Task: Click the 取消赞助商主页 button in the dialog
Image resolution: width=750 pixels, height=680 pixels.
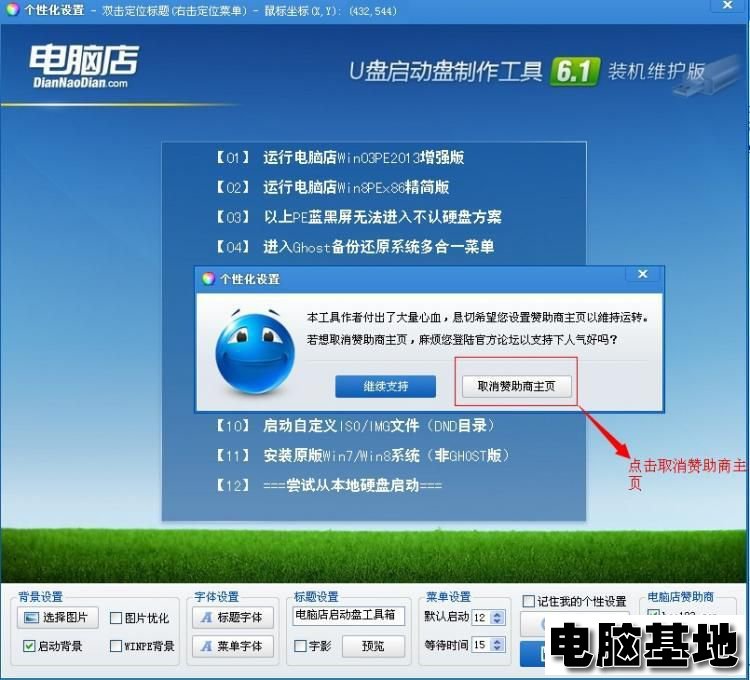Action: (516, 386)
